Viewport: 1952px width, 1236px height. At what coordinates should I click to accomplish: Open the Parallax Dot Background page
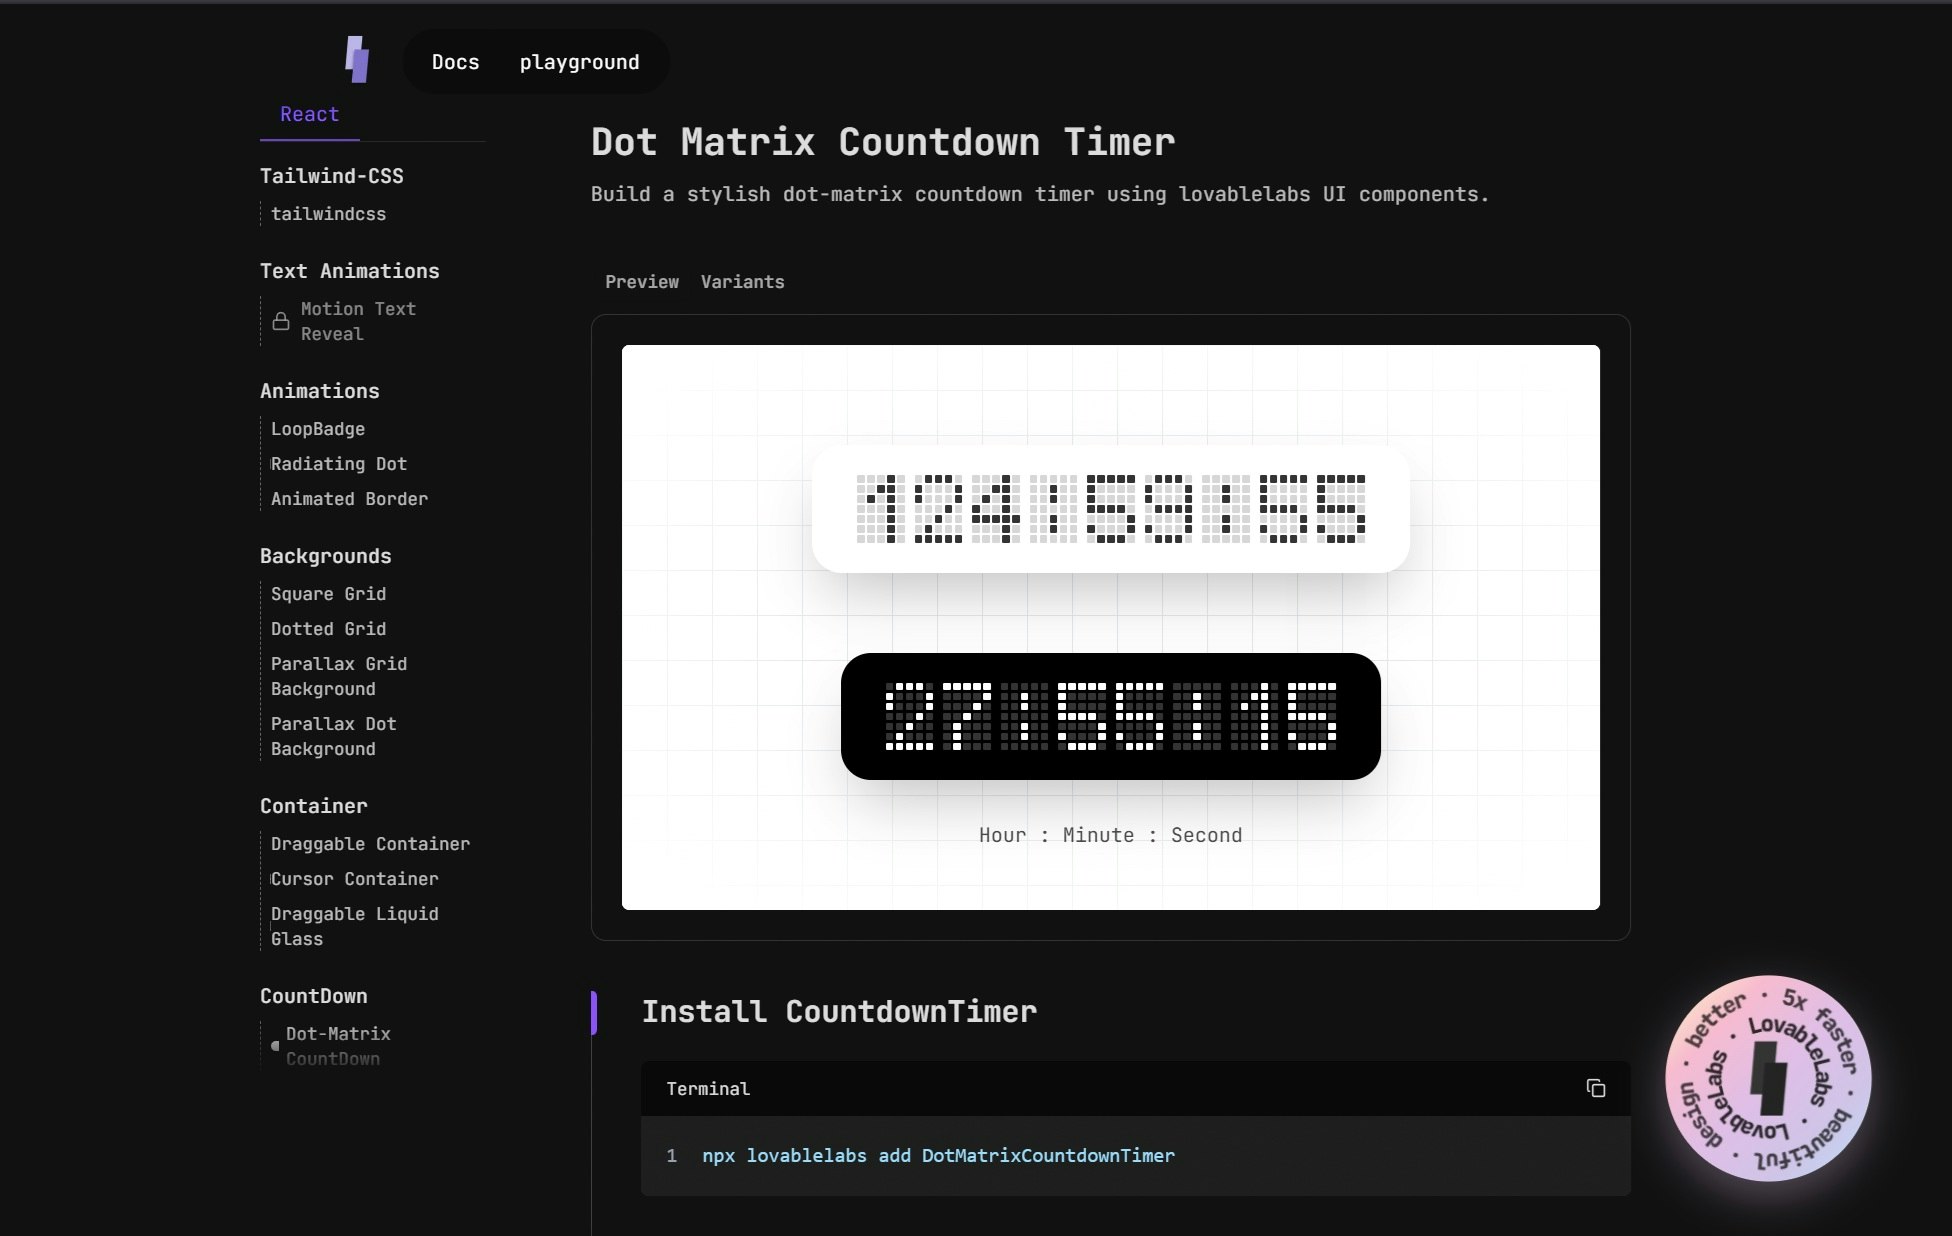(334, 736)
